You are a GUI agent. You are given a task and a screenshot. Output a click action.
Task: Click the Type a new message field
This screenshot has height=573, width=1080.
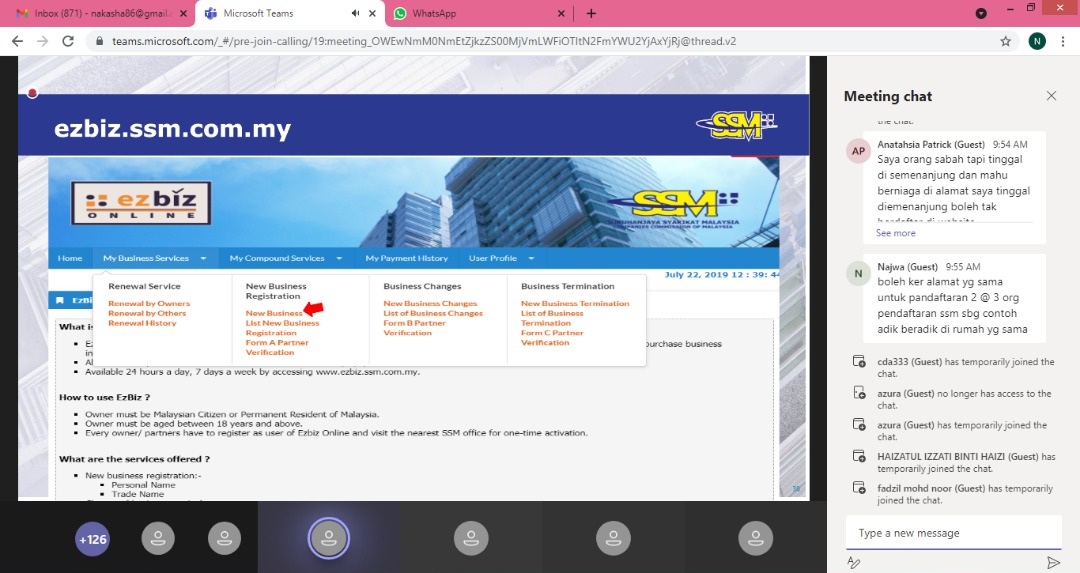point(950,533)
